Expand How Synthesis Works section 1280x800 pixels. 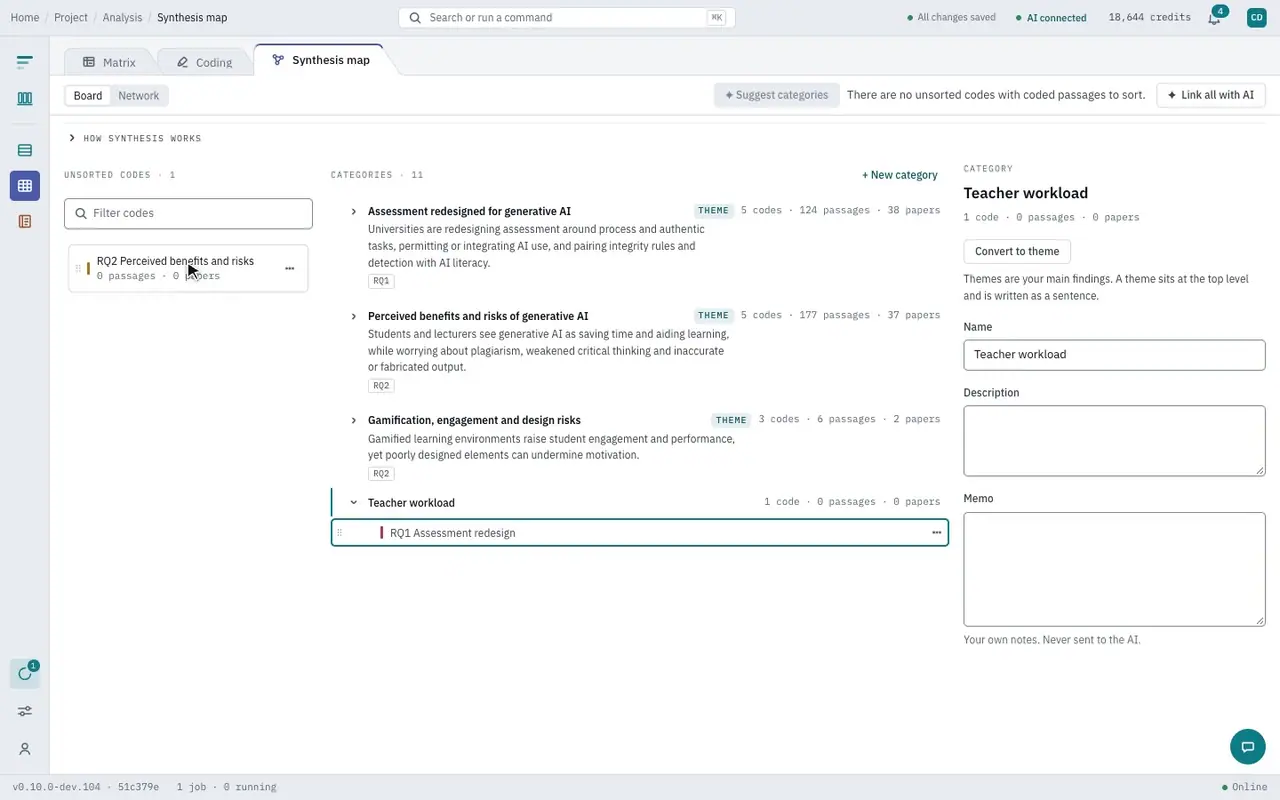[135, 138]
